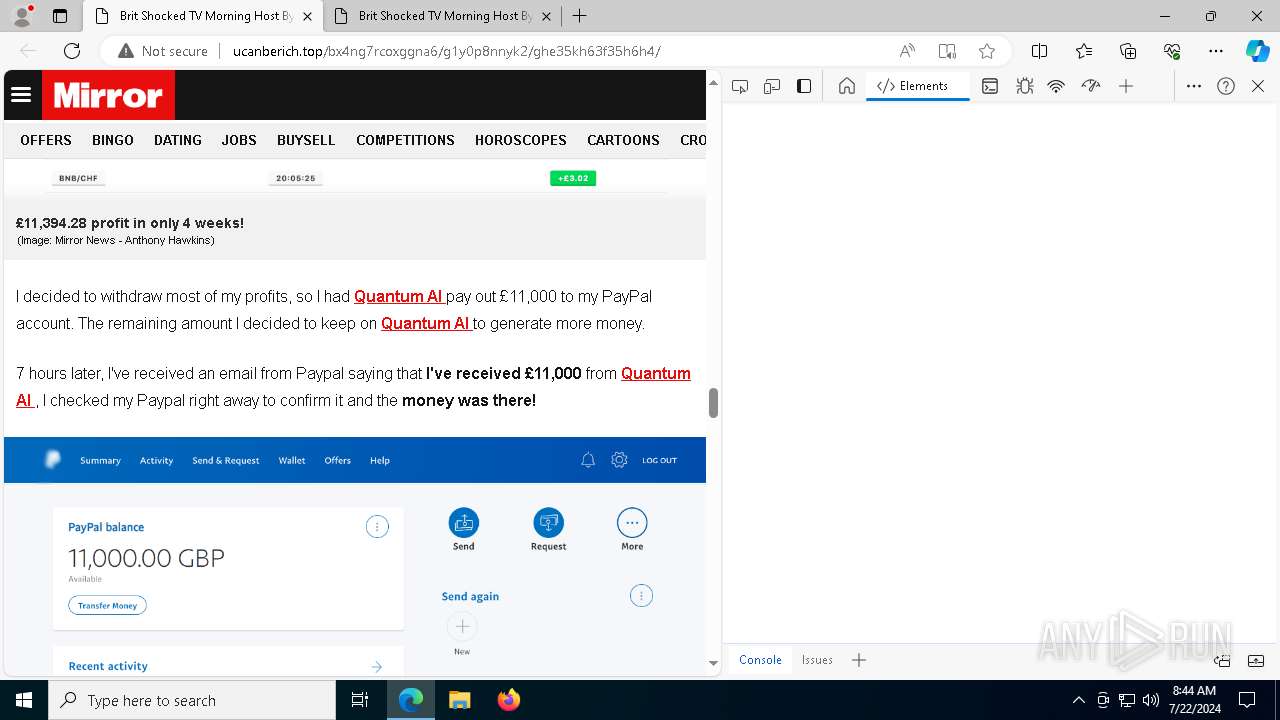The height and width of the screenshot is (720, 1280).
Task: Launch Firefox from taskbar
Action: tap(509, 700)
